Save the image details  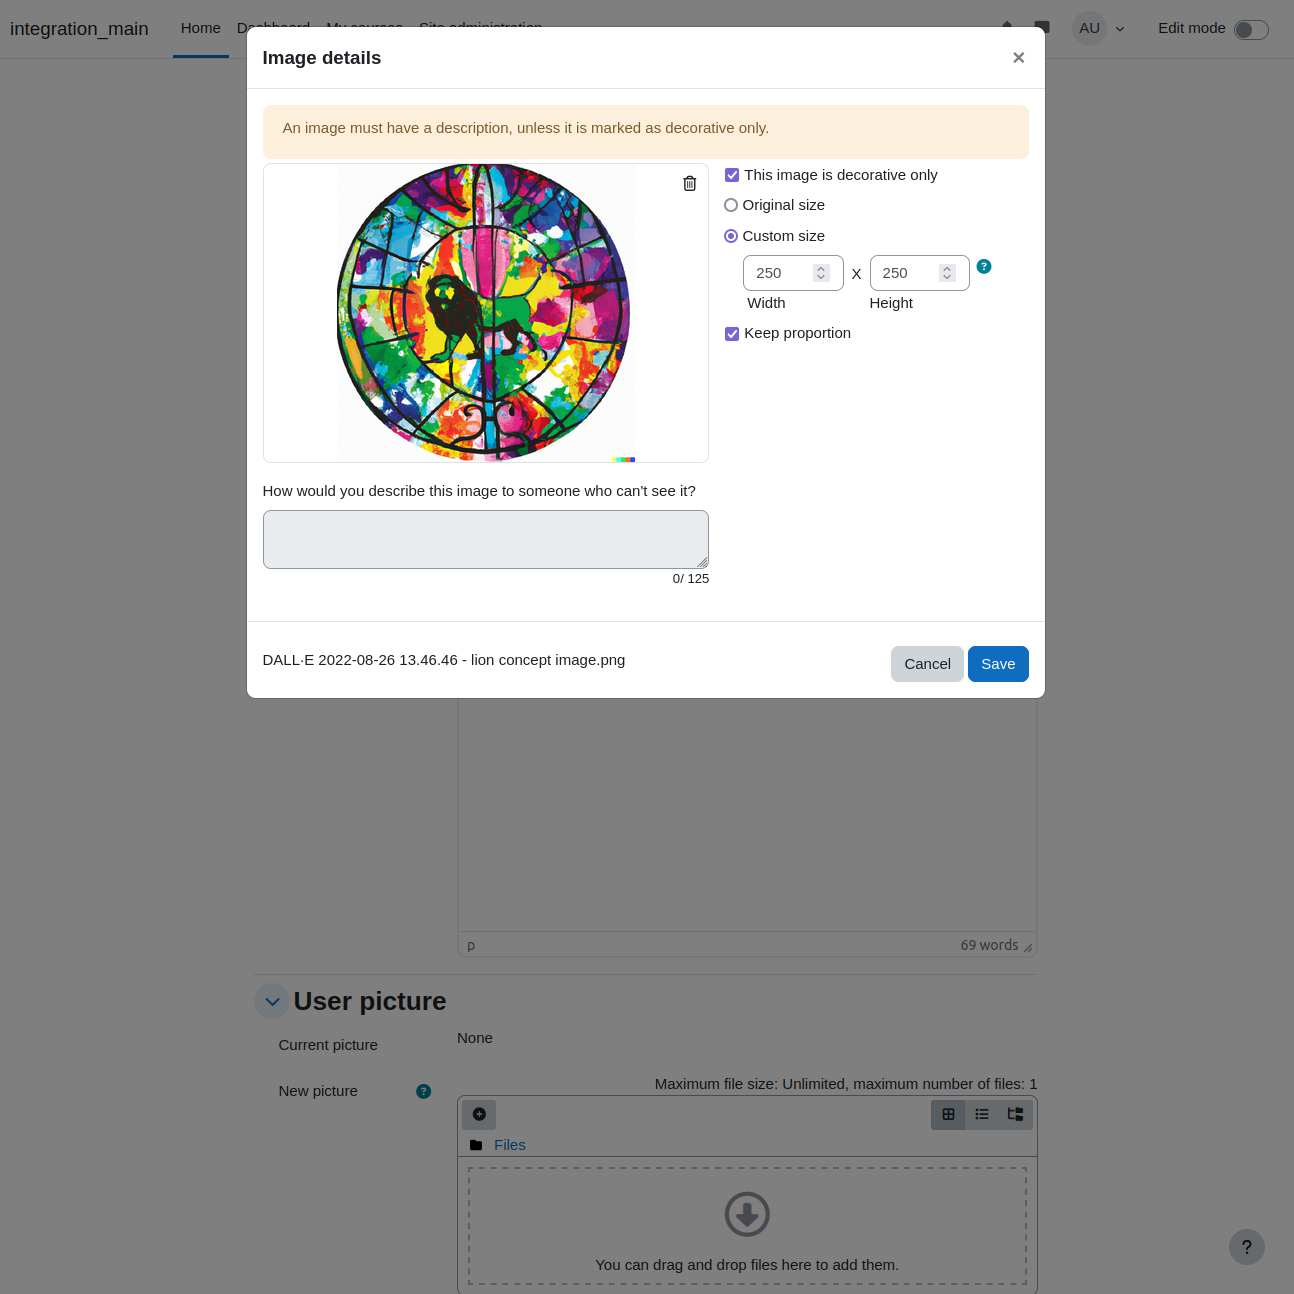coord(998,664)
